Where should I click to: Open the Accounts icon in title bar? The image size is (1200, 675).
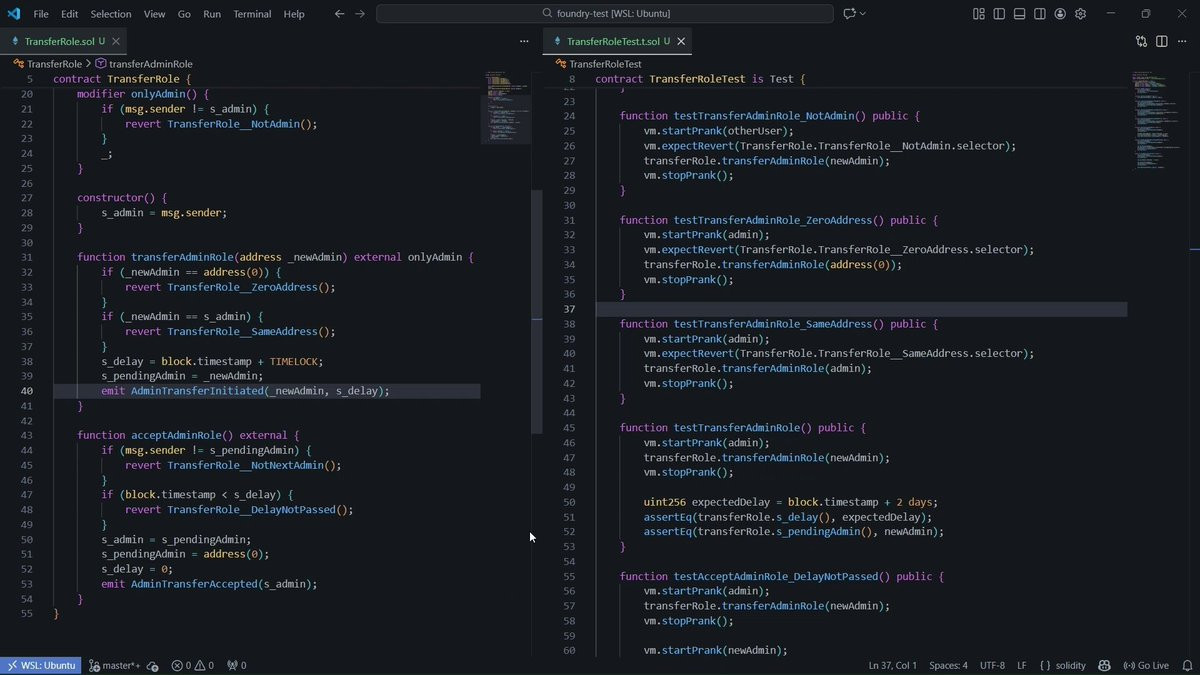1060,14
